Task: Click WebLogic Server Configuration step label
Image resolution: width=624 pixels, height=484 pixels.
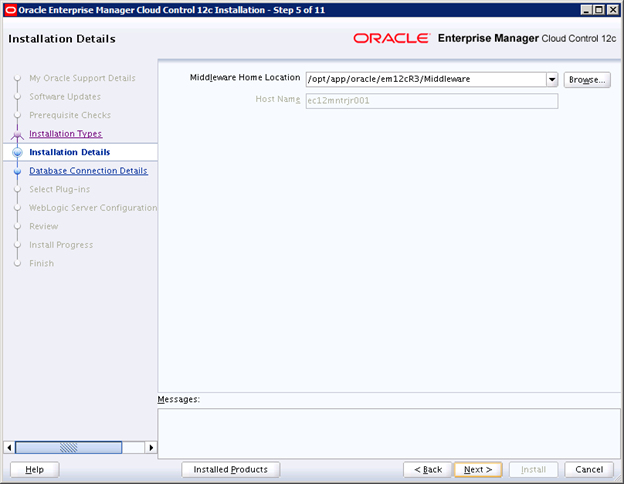Action: (x=93, y=208)
